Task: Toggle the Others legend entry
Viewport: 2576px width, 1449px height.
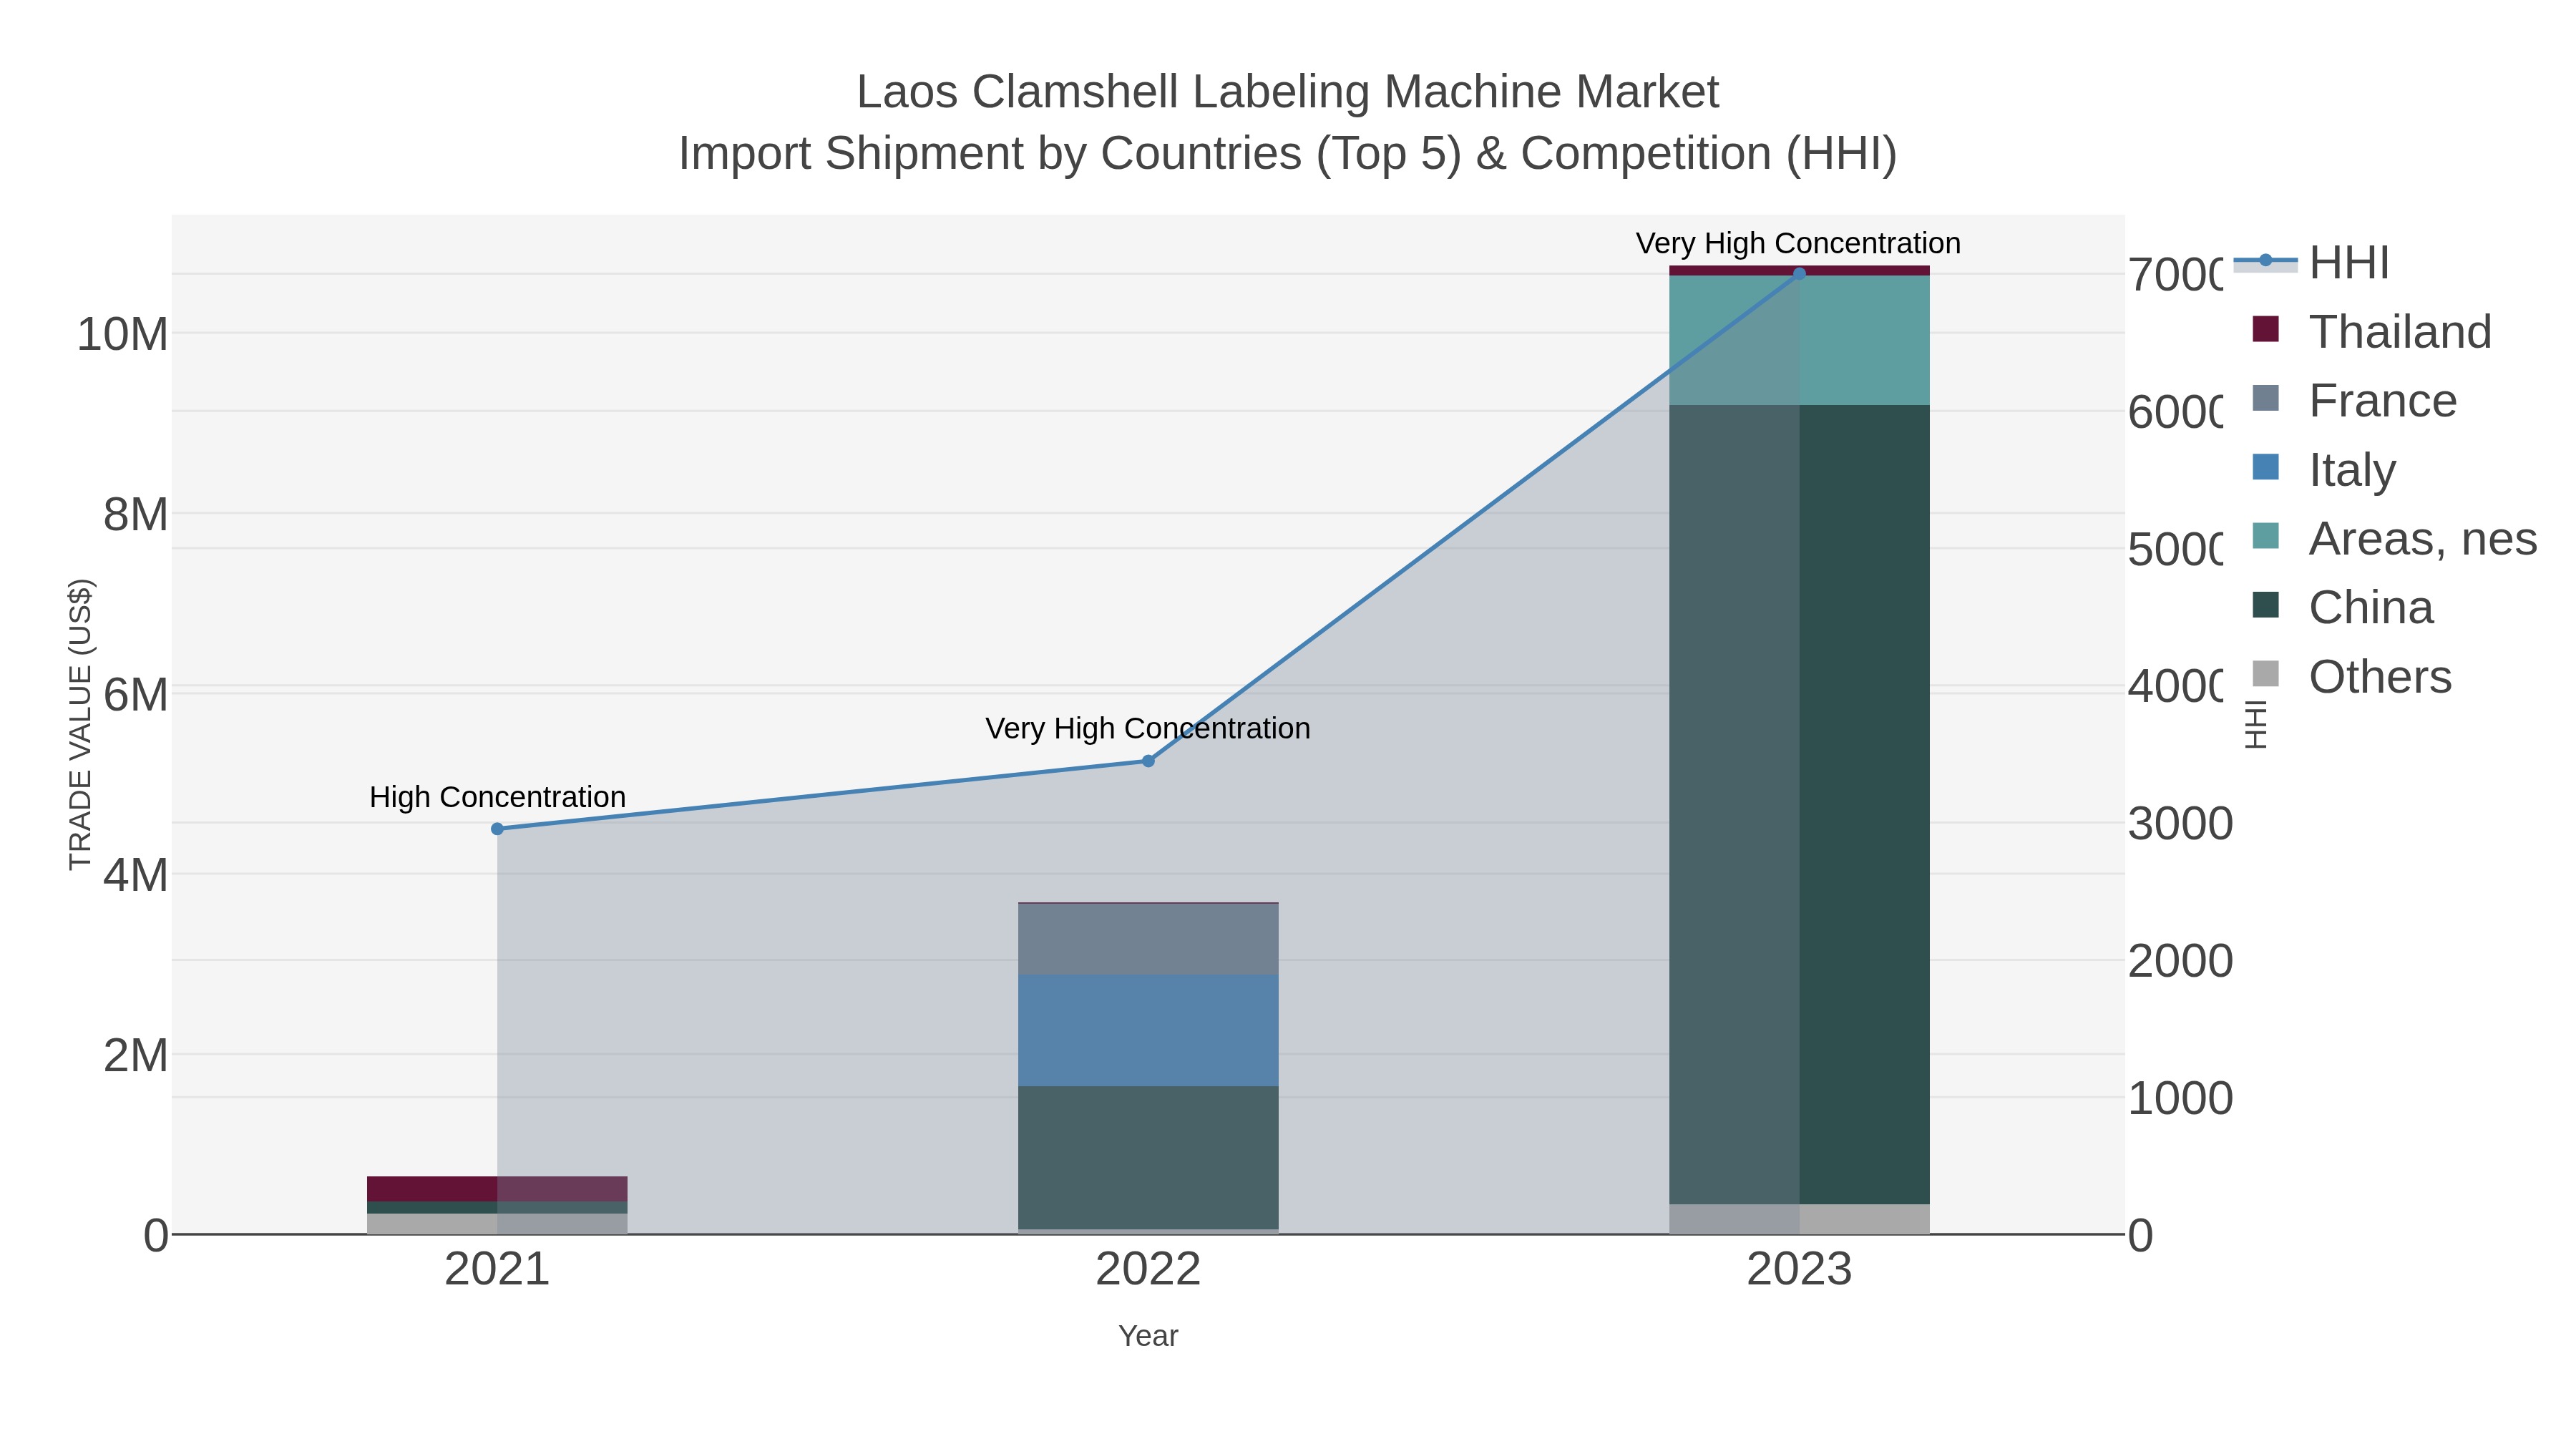Action: (x=2351, y=677)
